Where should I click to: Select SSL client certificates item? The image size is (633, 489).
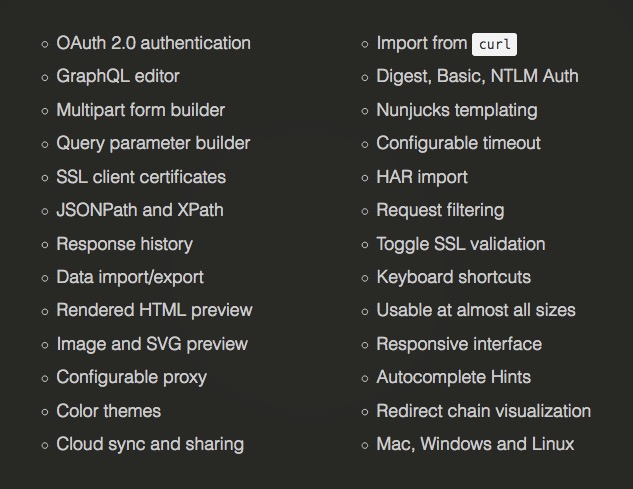click(141, 177)
